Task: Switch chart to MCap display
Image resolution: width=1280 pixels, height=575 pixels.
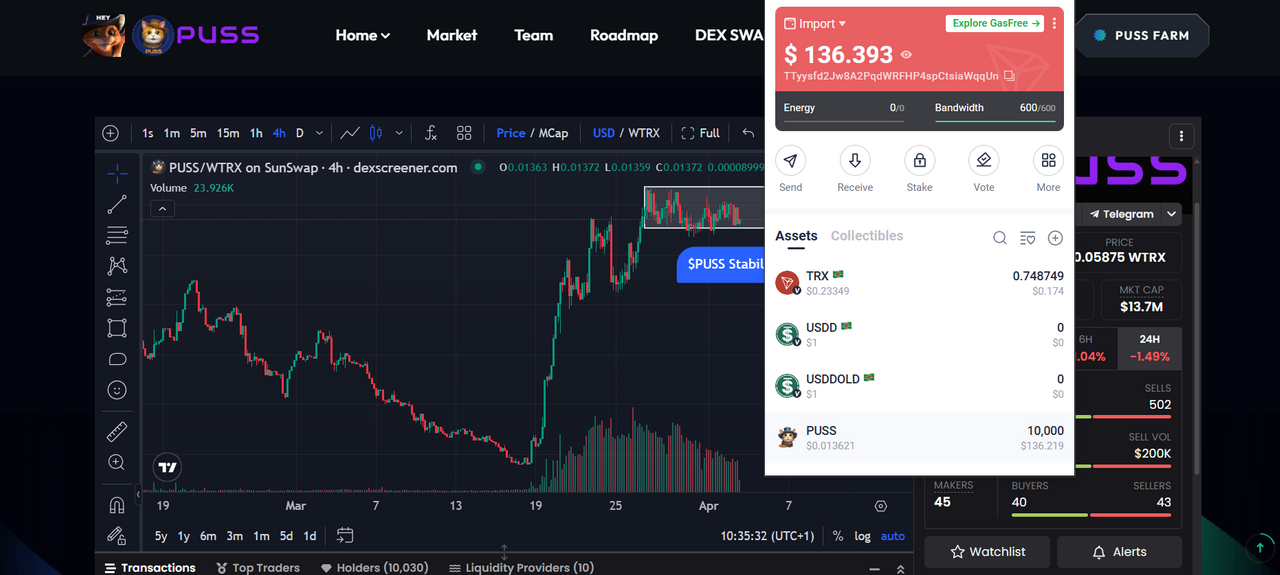Action: pos(553,133)
